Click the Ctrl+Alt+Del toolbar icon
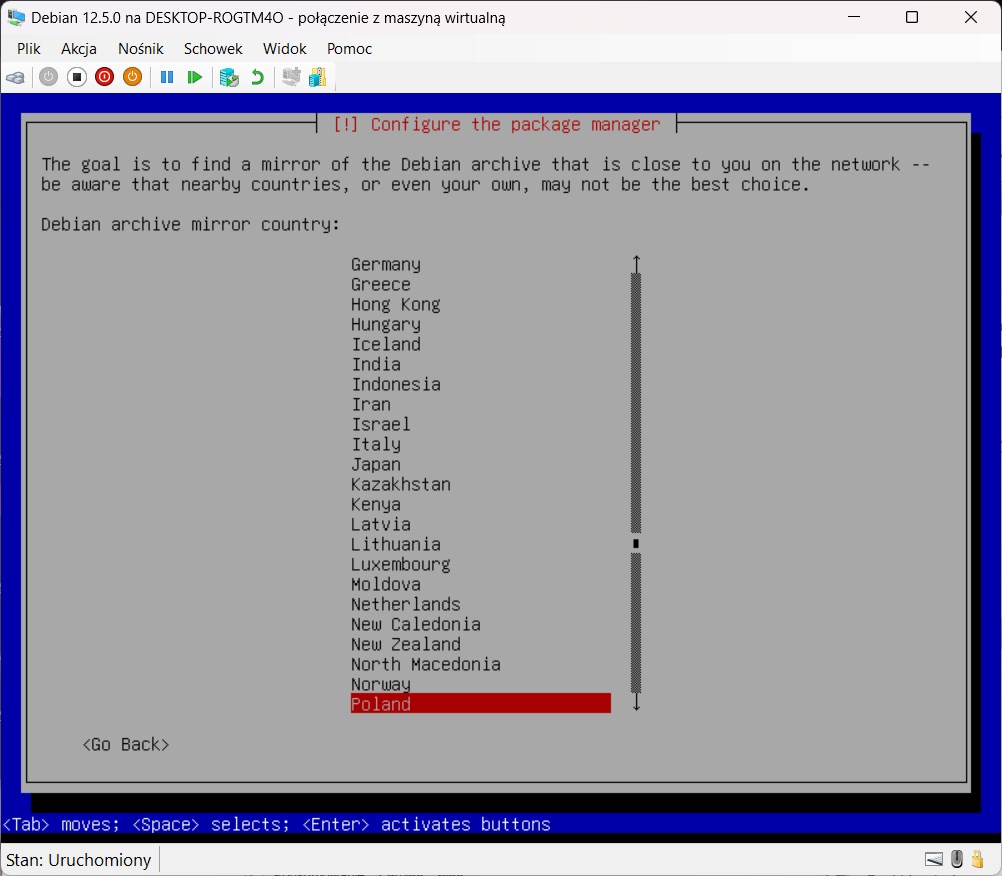Viewport: 1002px width, 876px height. (x=15, y=78)
